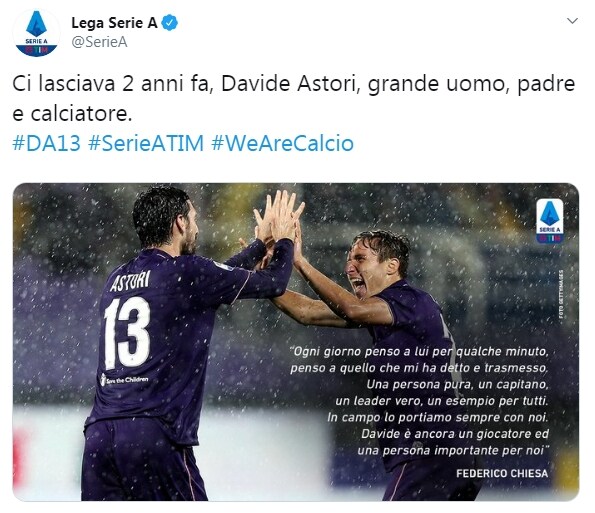Open the #SerieATIM hashtag

[x=146, y=143]
